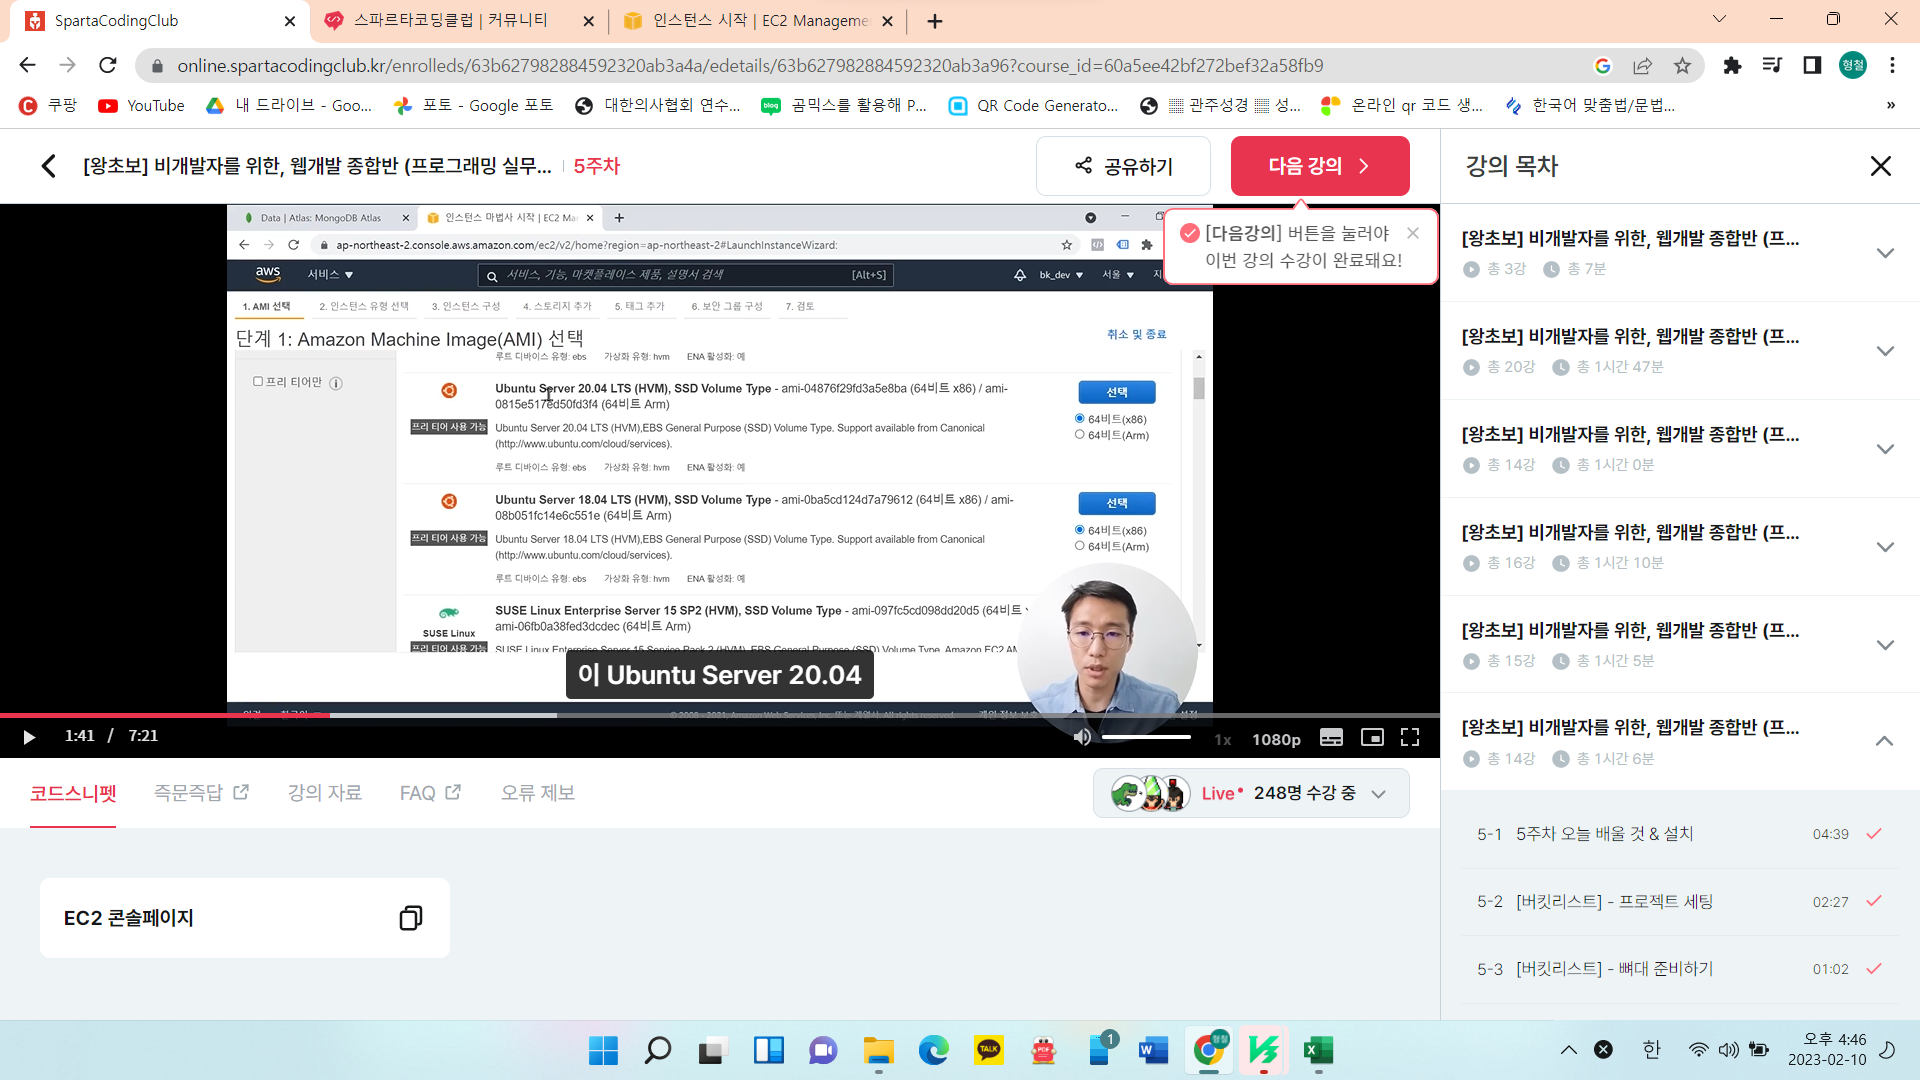Enter fullscreen video mode

pyautogui.click(x=1410, y=737)
